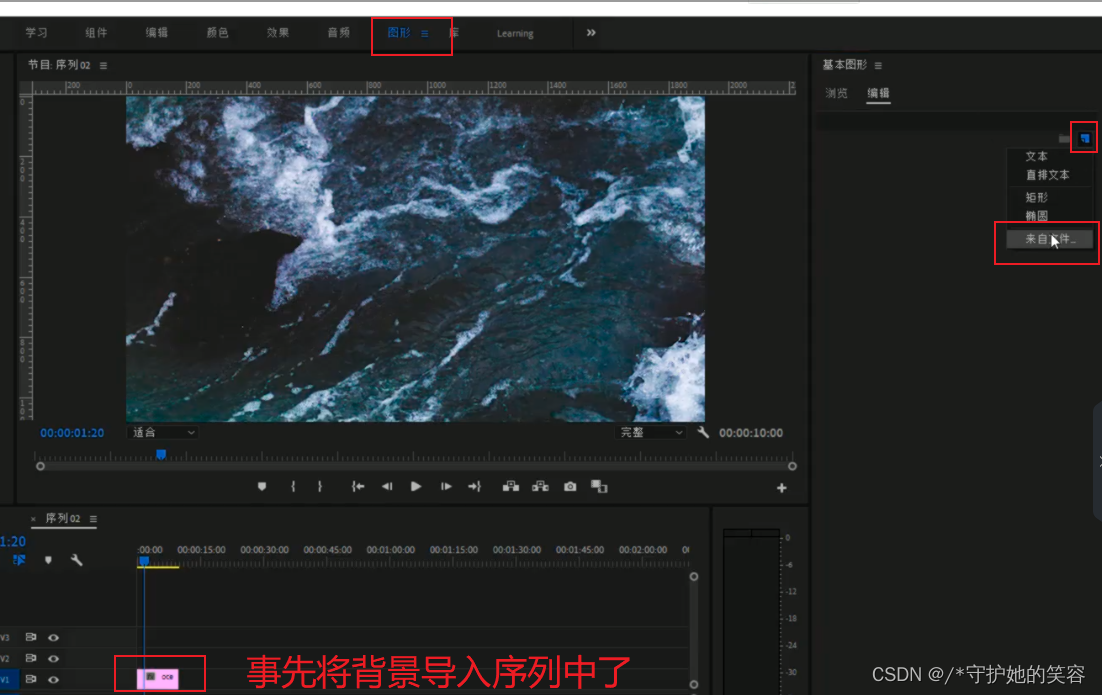Open the 浏览 tab in Essential Graphics
This screenshot has height=695, width=1102.
tap(836, 93)
